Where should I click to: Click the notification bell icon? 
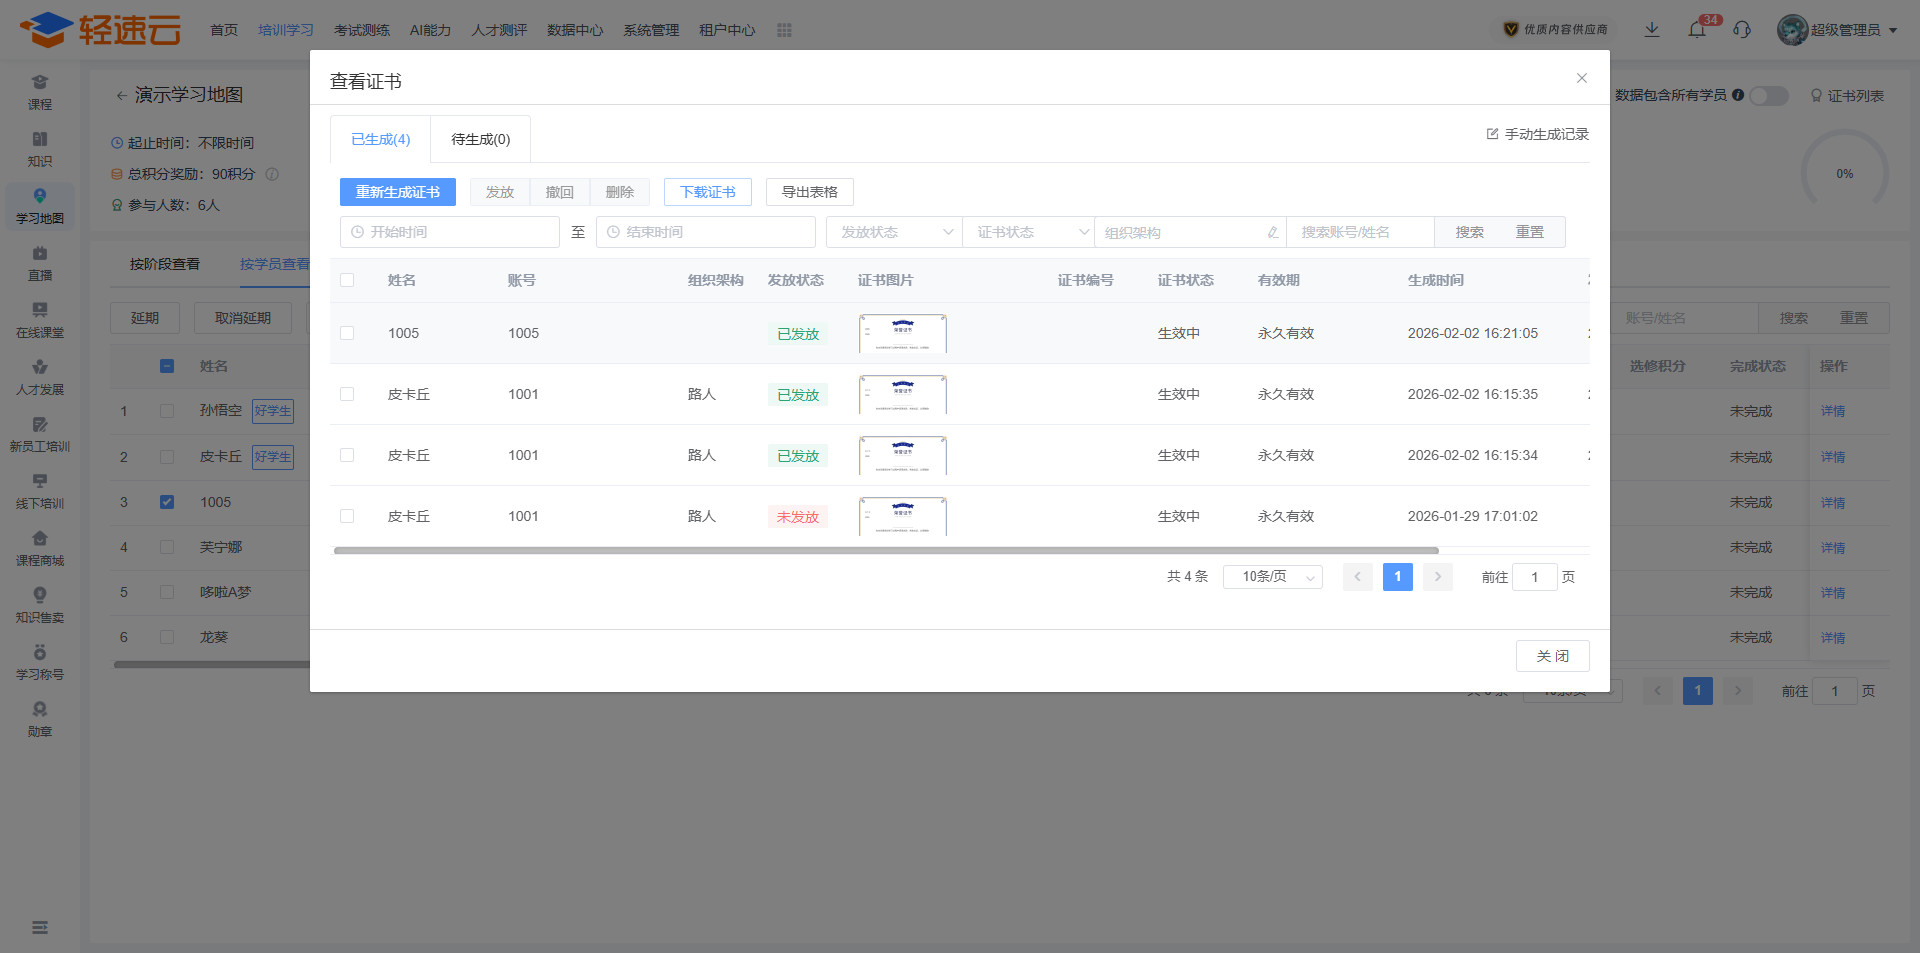coord(1697,30)
